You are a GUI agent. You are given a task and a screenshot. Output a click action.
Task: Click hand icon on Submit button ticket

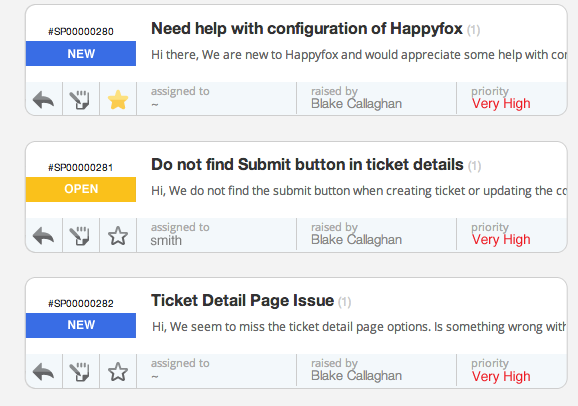pos(80,236)
